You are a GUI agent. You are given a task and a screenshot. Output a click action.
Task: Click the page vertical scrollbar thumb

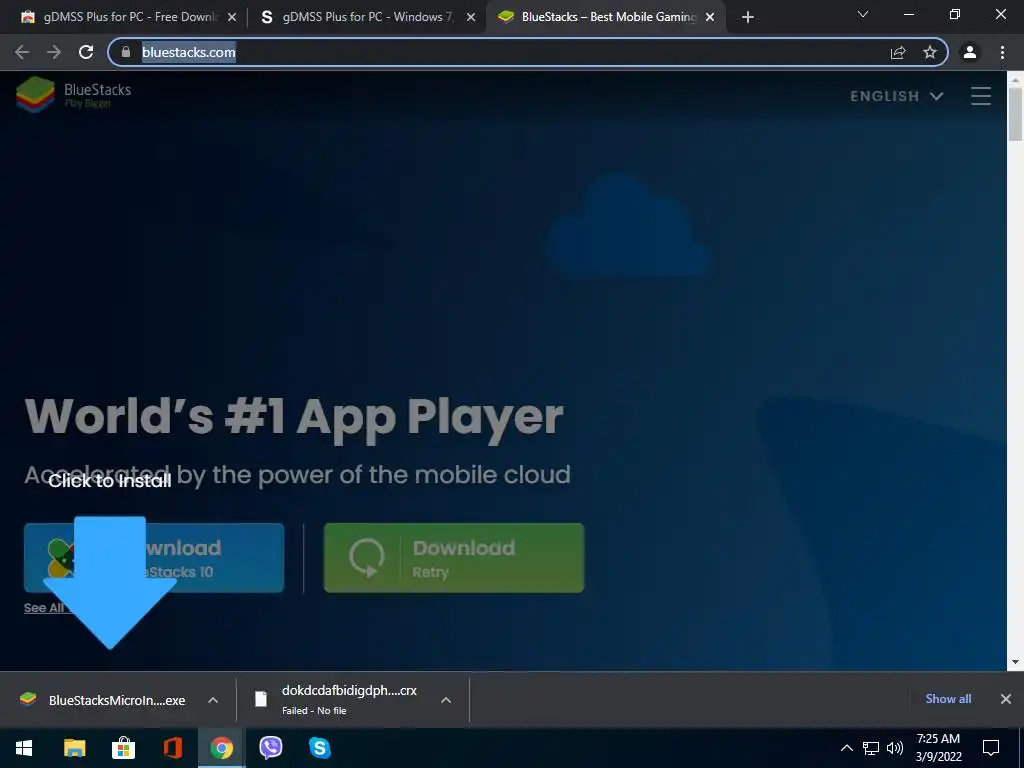1015,114
